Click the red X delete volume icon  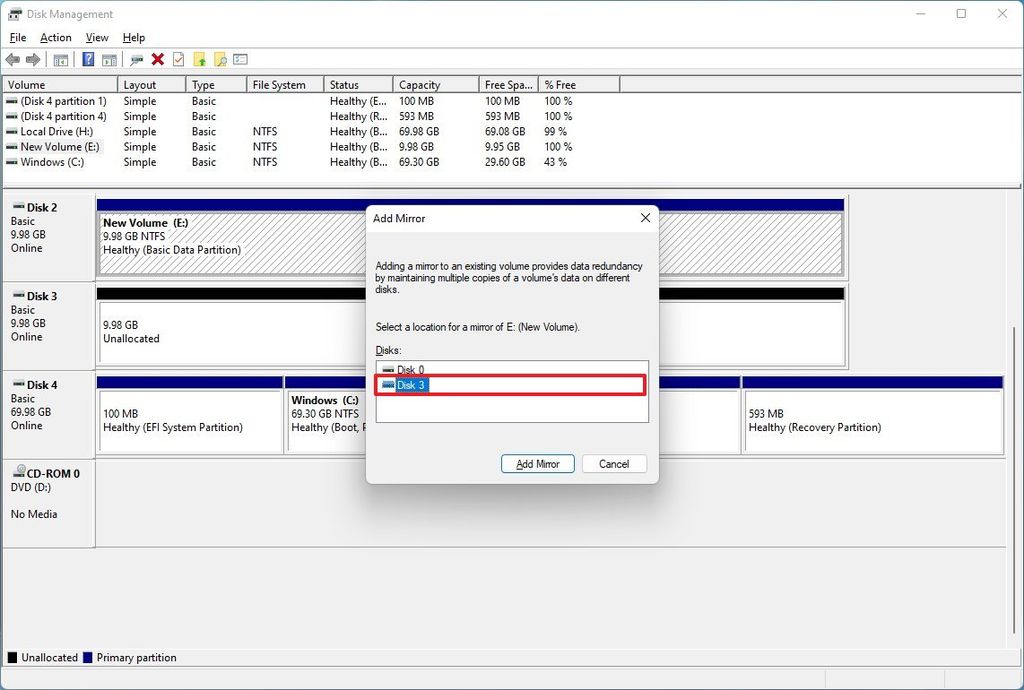(156, 59)
